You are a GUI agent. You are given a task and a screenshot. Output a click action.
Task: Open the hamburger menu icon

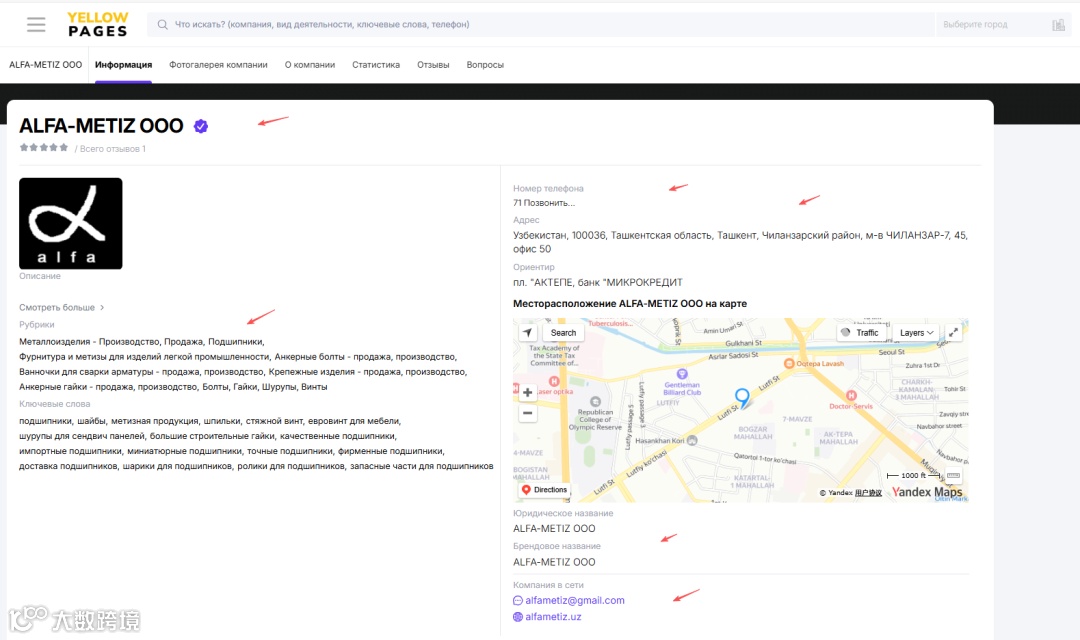(36, 25)
